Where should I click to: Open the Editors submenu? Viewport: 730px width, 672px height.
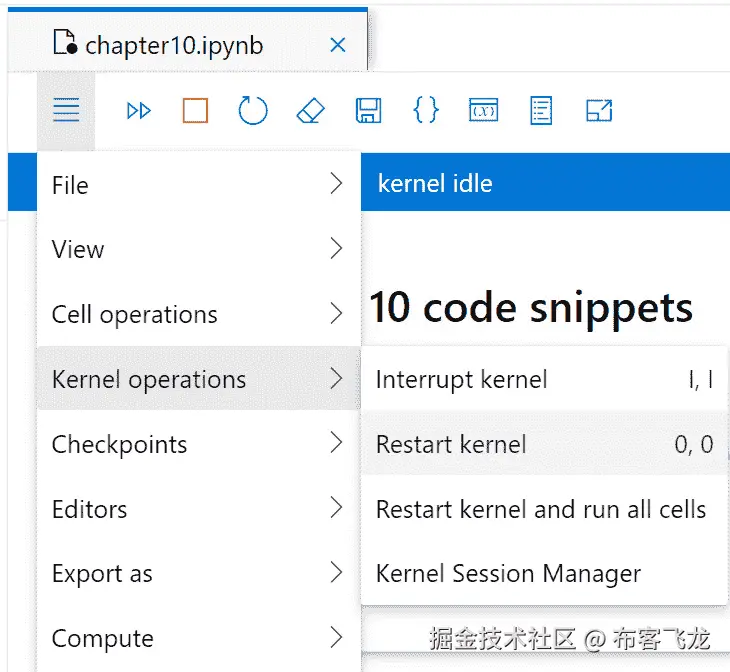199,508
